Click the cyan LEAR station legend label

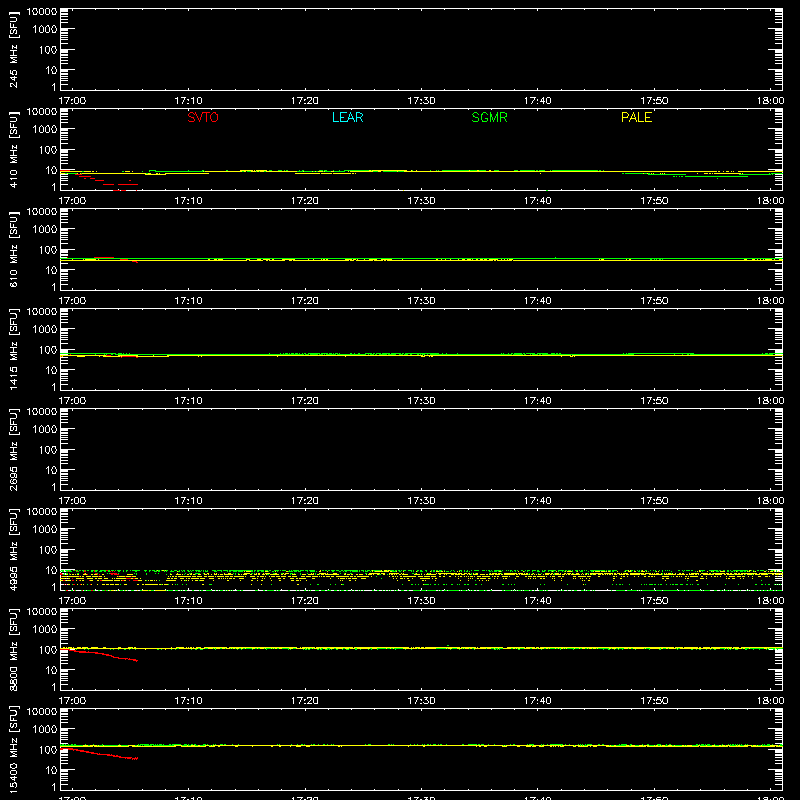pos(347,117)
